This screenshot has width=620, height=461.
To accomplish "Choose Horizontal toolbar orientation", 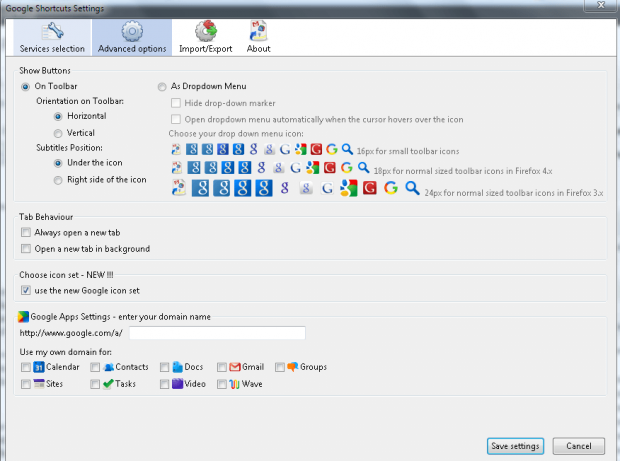I will click(58, 116).
